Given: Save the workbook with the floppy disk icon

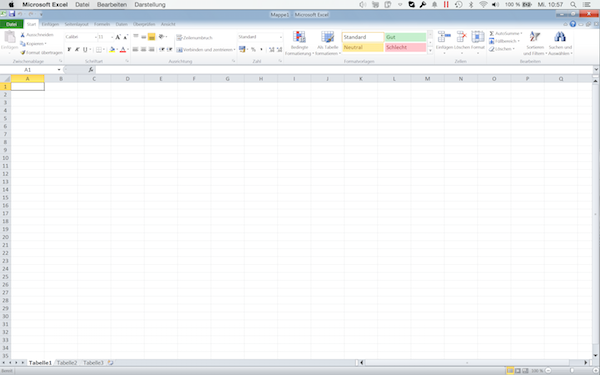Looking at the screenshot, I should [12, 14].
